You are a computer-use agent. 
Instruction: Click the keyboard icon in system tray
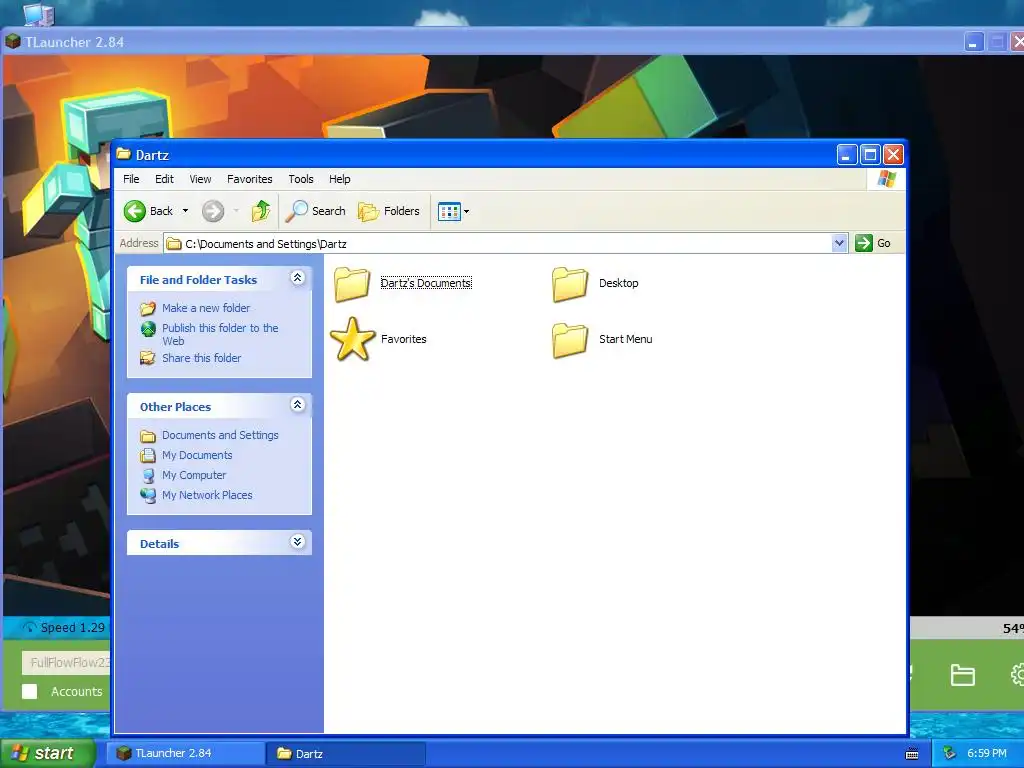(912, 754)
